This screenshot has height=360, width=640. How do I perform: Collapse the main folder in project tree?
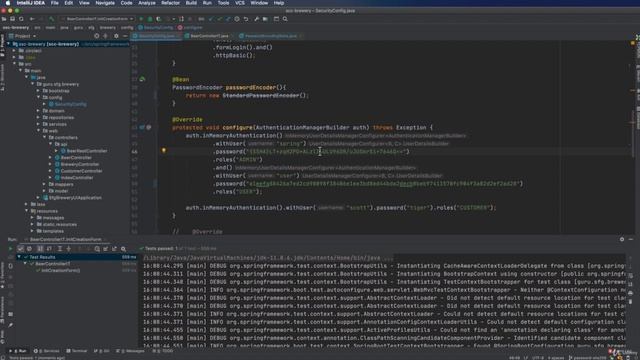click(x=20, y=70)
